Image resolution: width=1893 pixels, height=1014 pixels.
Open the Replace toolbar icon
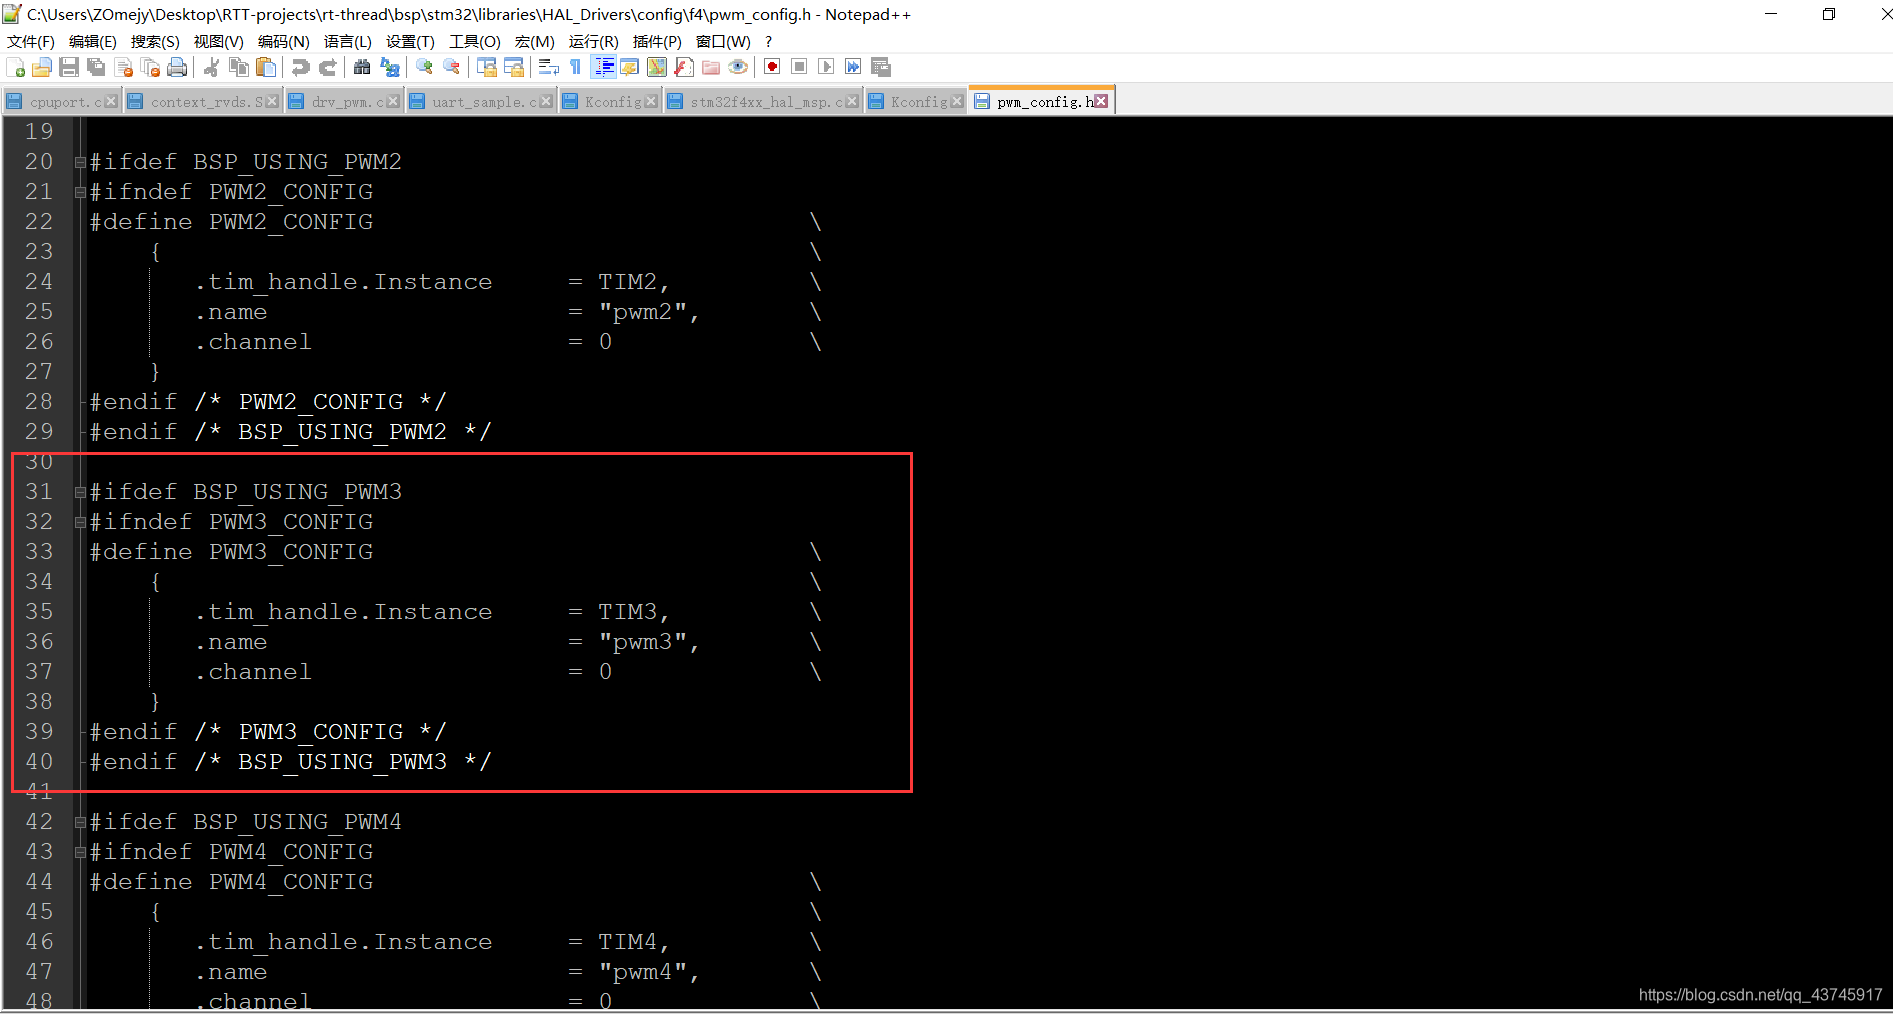pyautogui.click(x=390, y=67)
